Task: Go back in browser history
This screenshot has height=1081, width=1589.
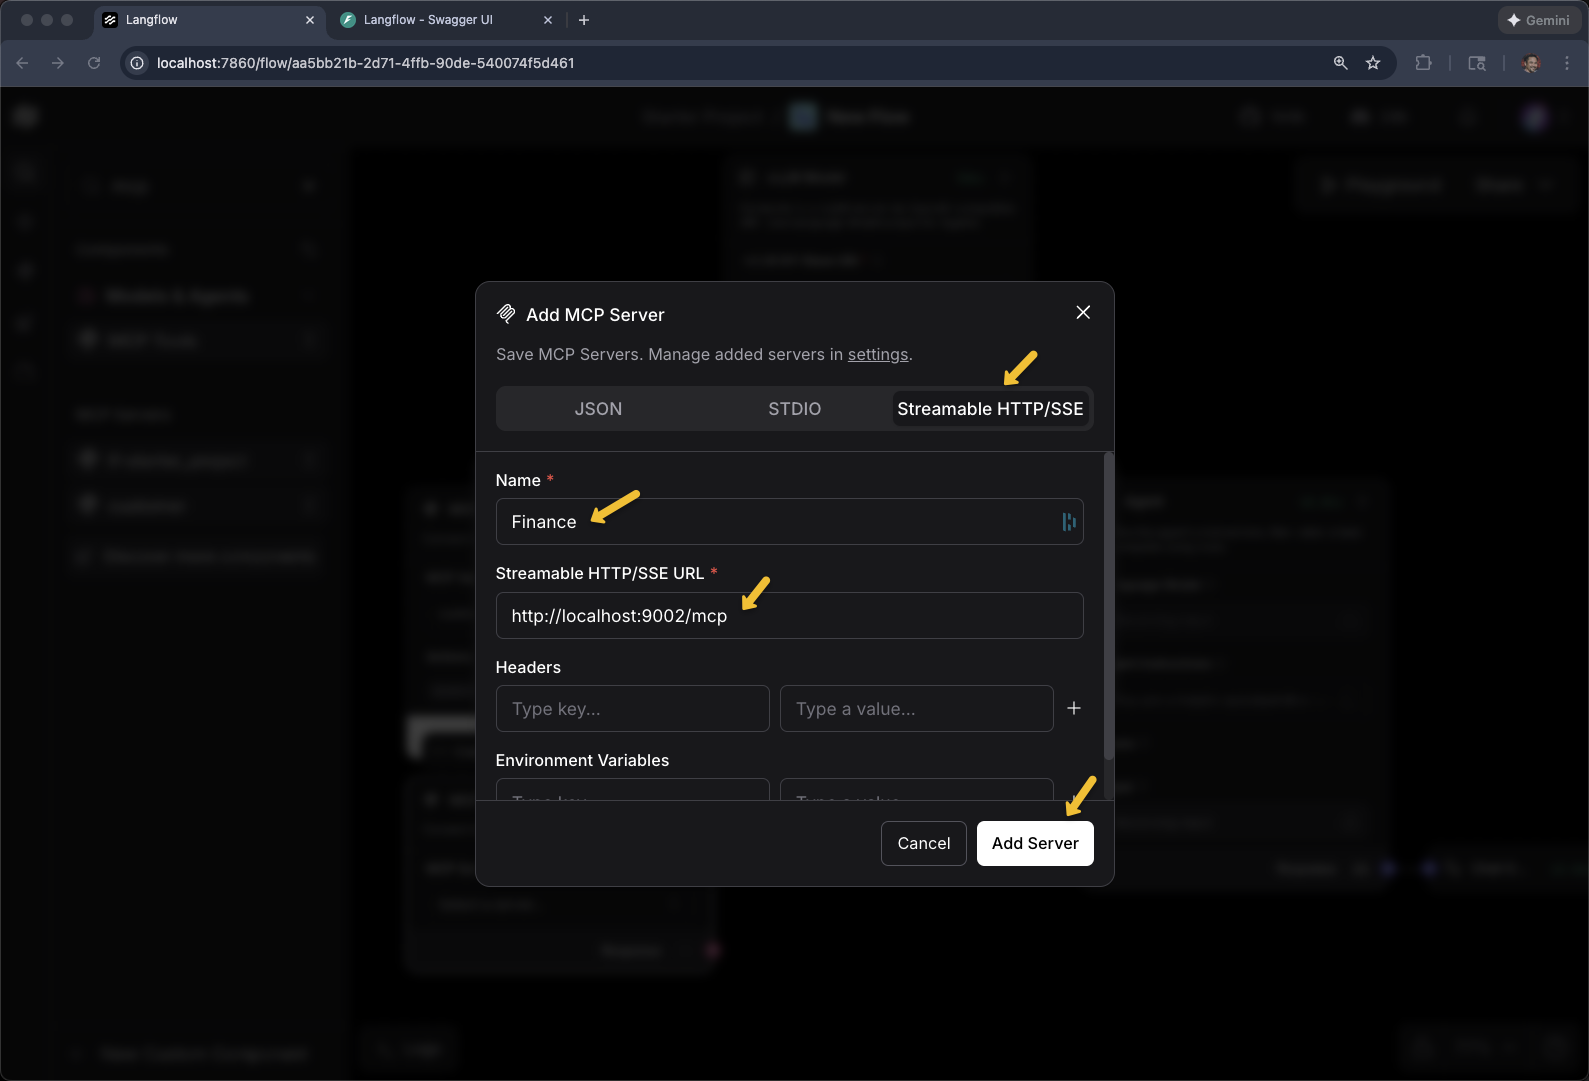Action: [22, 63]
